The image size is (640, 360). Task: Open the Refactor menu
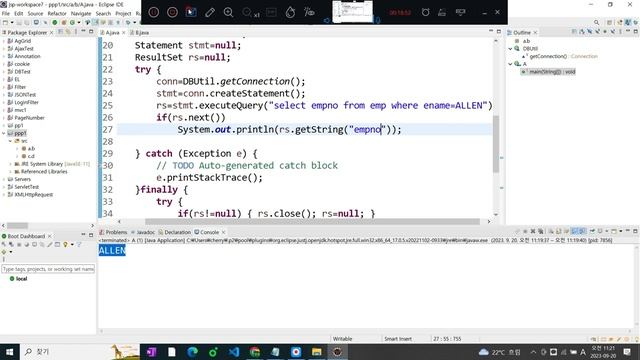(x=57, y=13)
